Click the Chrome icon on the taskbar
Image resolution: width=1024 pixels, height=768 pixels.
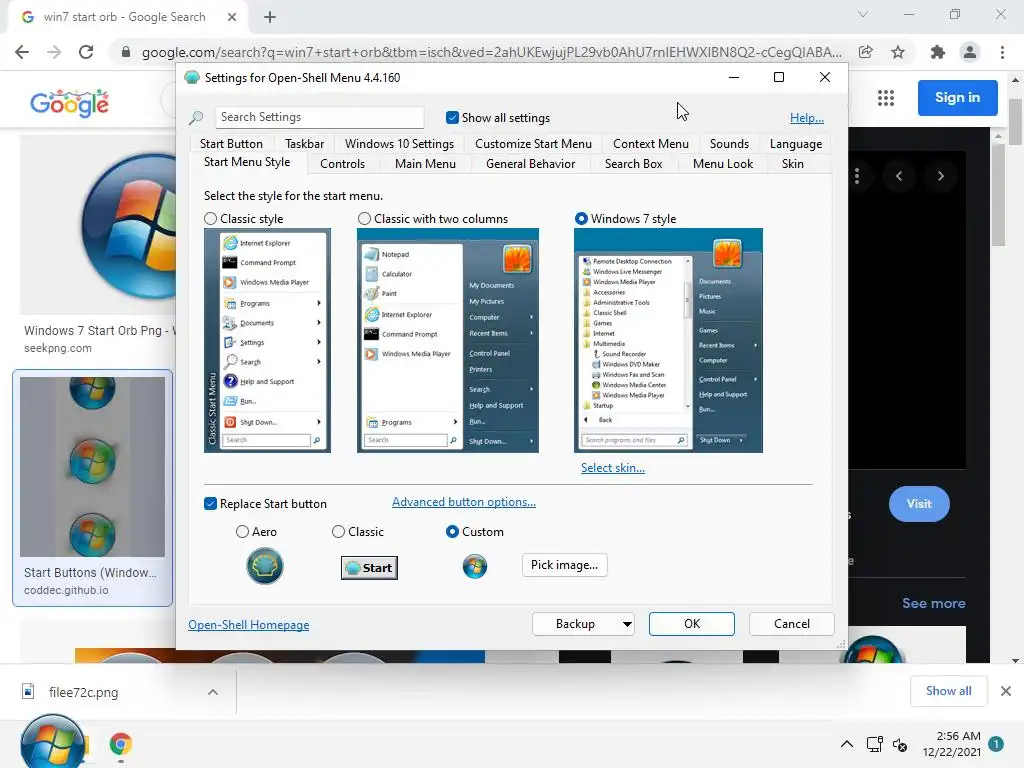[121, 744]
